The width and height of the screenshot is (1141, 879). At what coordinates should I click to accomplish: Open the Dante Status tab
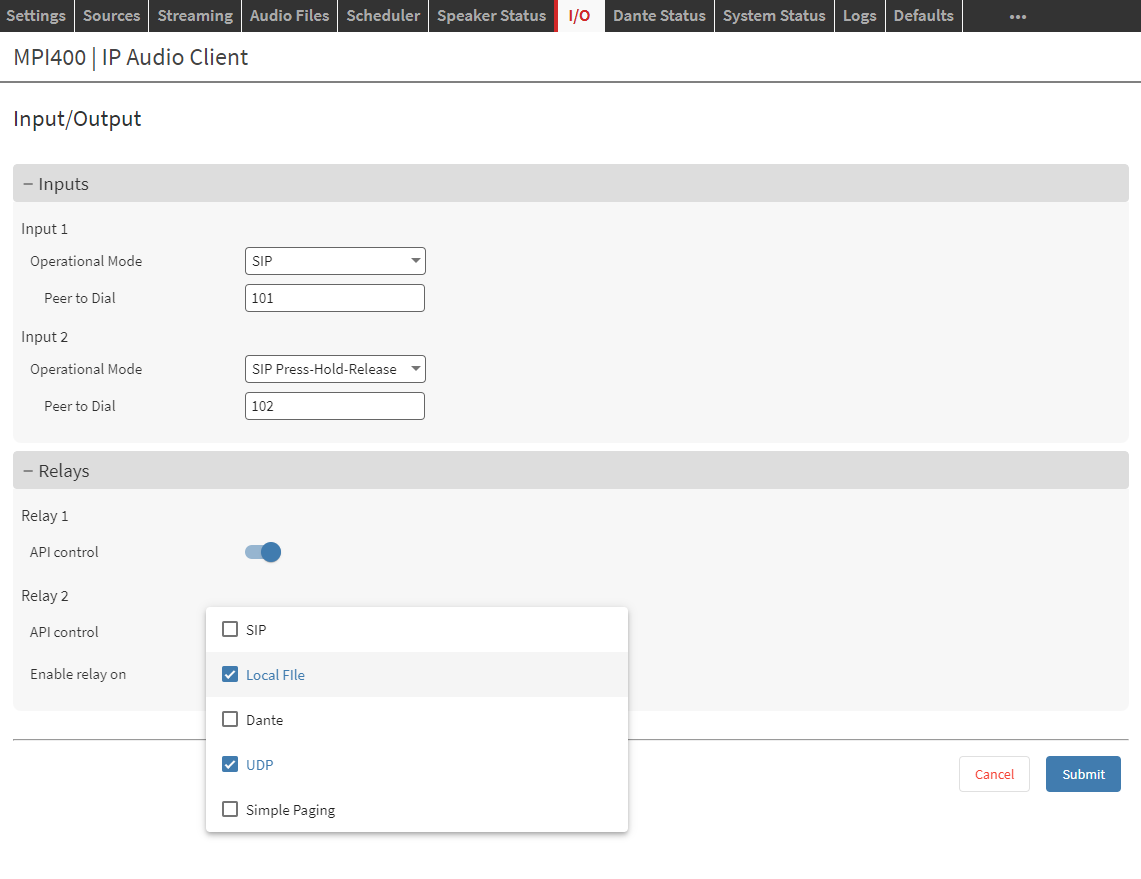click(659, 16)
